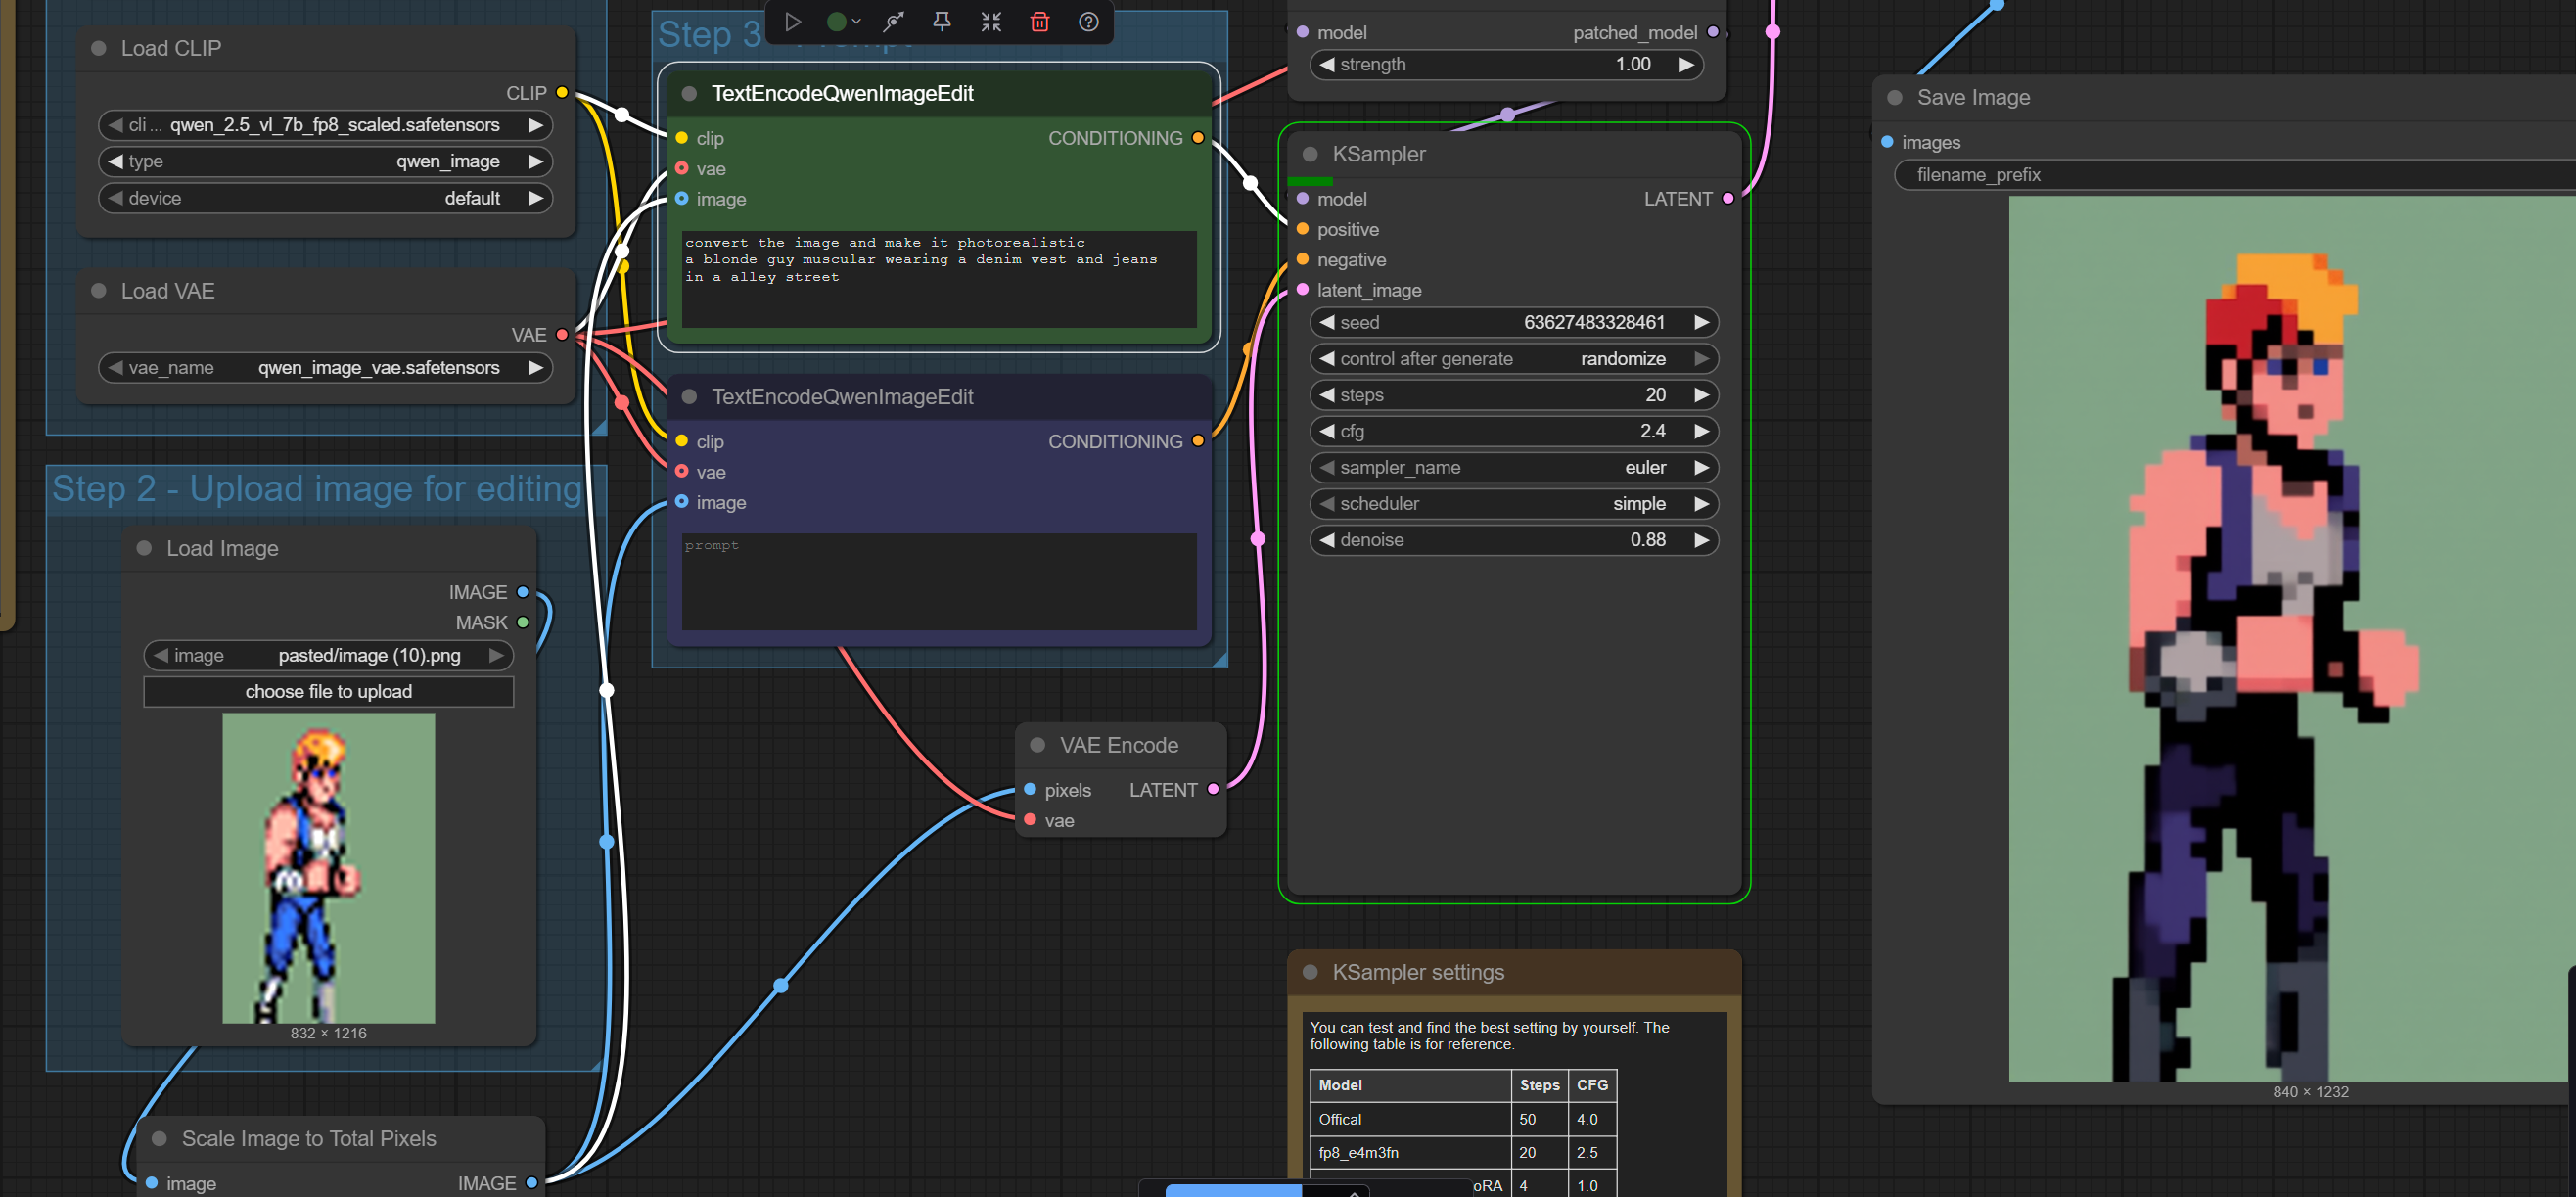
Task: Open the clip_name model dropdown
Action: pyautogui.click(x=325, y=125)
